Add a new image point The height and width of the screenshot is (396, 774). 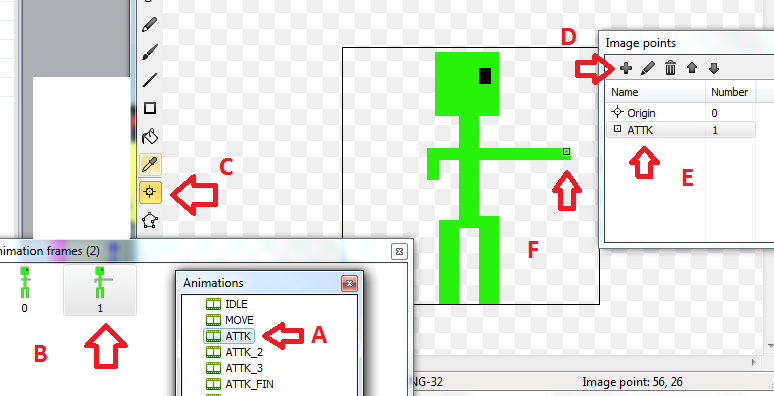click(x=626, y=68)
